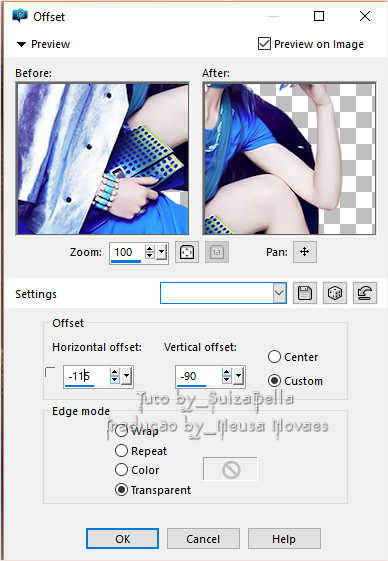Select the Center radio option
Viewport: 388px width, 561px height.
(274, 357)
